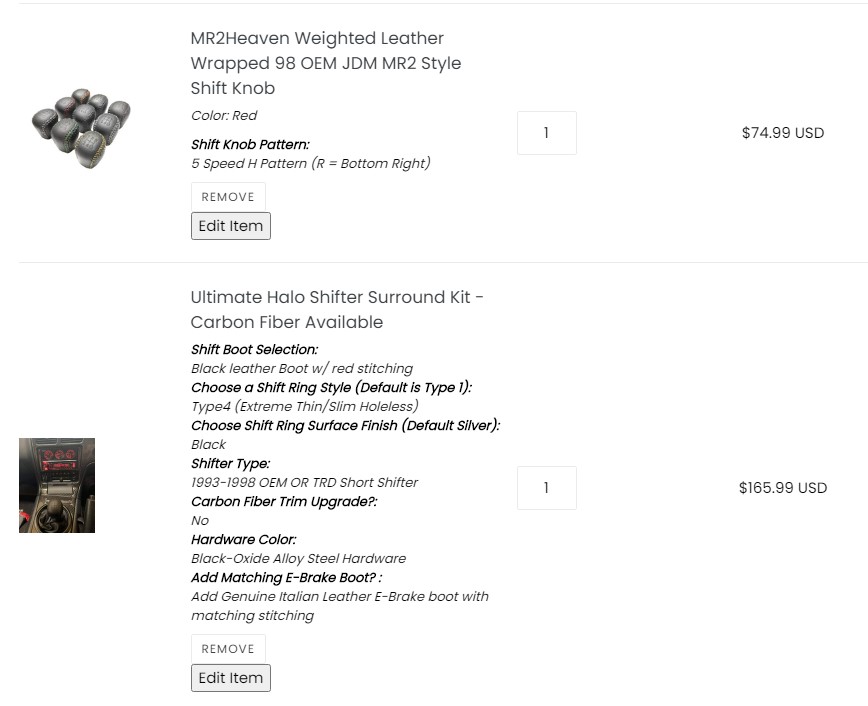868x706 pixels.
Task: Remove the MR2 shift knob from cart
Action: tap(228, 197)
